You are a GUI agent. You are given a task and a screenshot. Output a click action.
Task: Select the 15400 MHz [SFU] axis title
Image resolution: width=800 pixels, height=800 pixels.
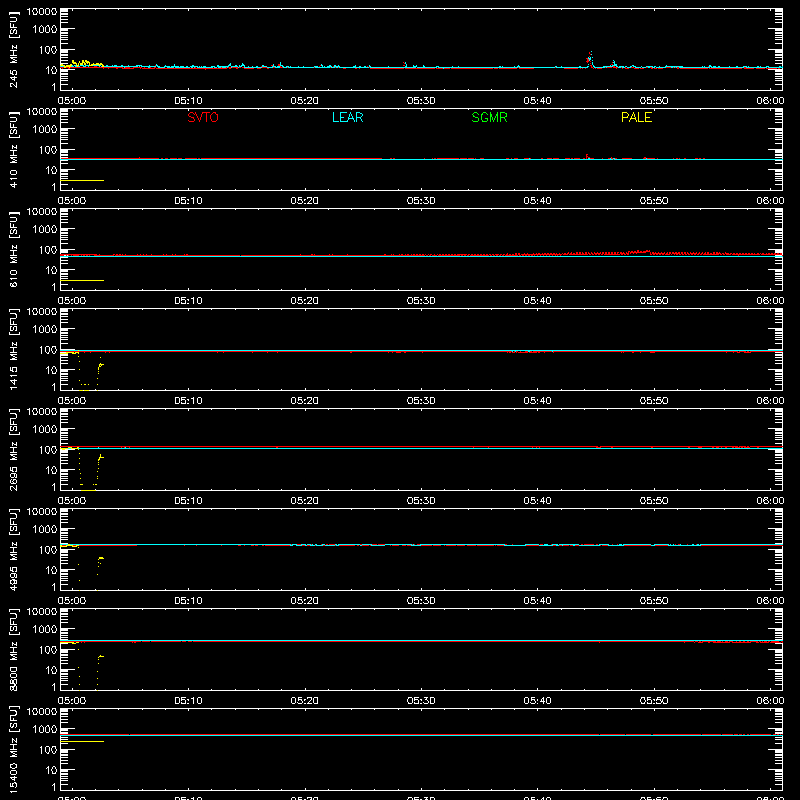tap(14, 749)
